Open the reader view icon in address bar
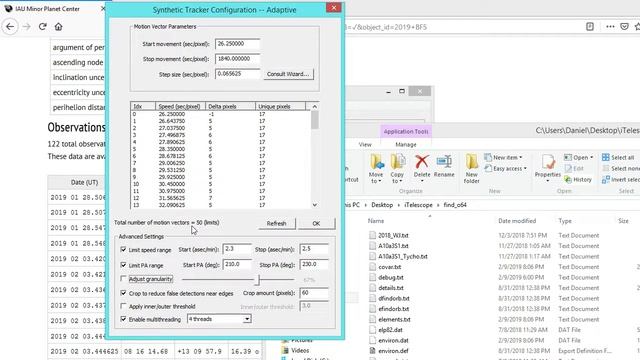The image size is (640, 360). click(590, 27)
